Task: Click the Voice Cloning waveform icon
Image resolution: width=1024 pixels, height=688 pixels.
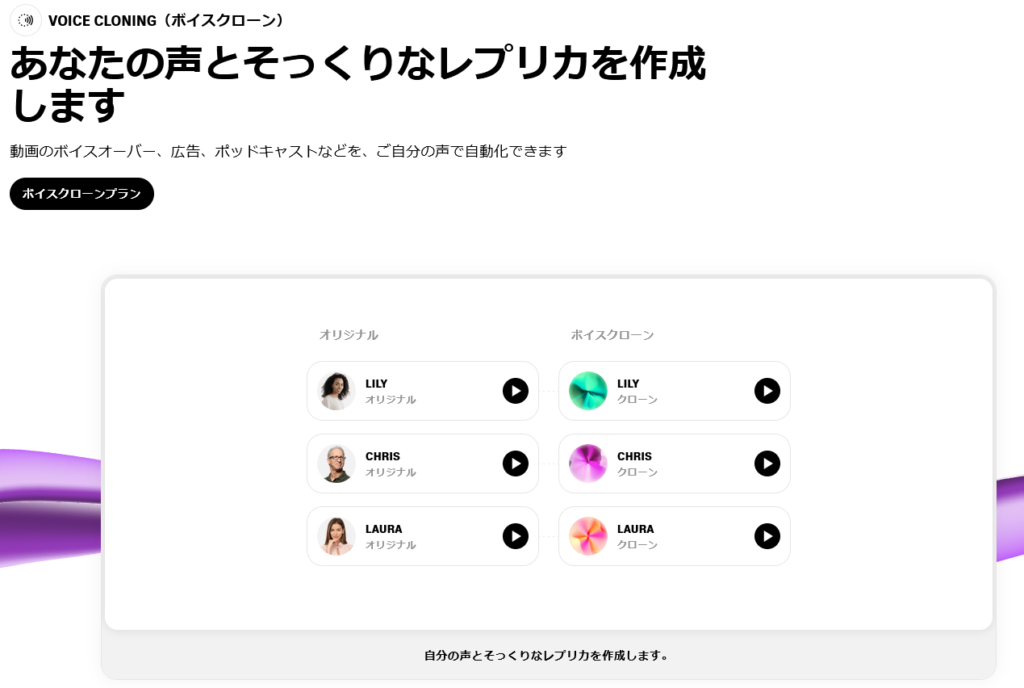Action: click(25, 20)
